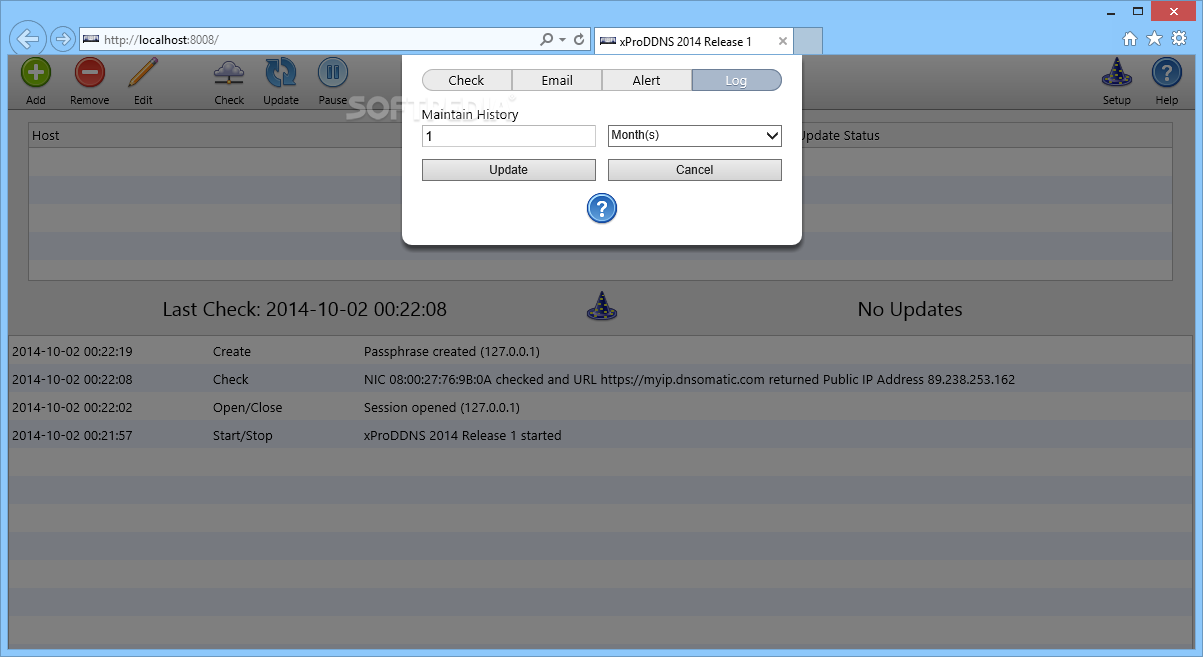Click the wizard hat beside Last Check
Screen dimensions: 1203x657
(601, 306)
